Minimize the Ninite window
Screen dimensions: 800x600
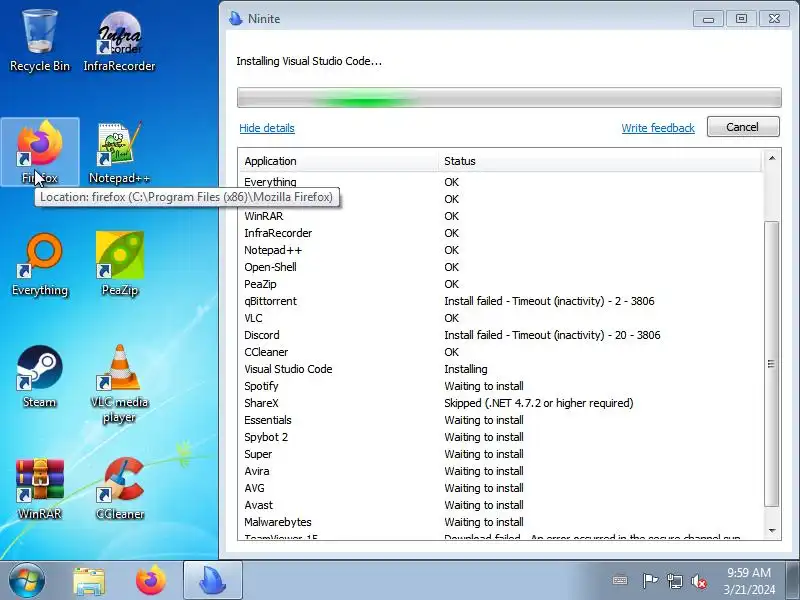(708, 19)
